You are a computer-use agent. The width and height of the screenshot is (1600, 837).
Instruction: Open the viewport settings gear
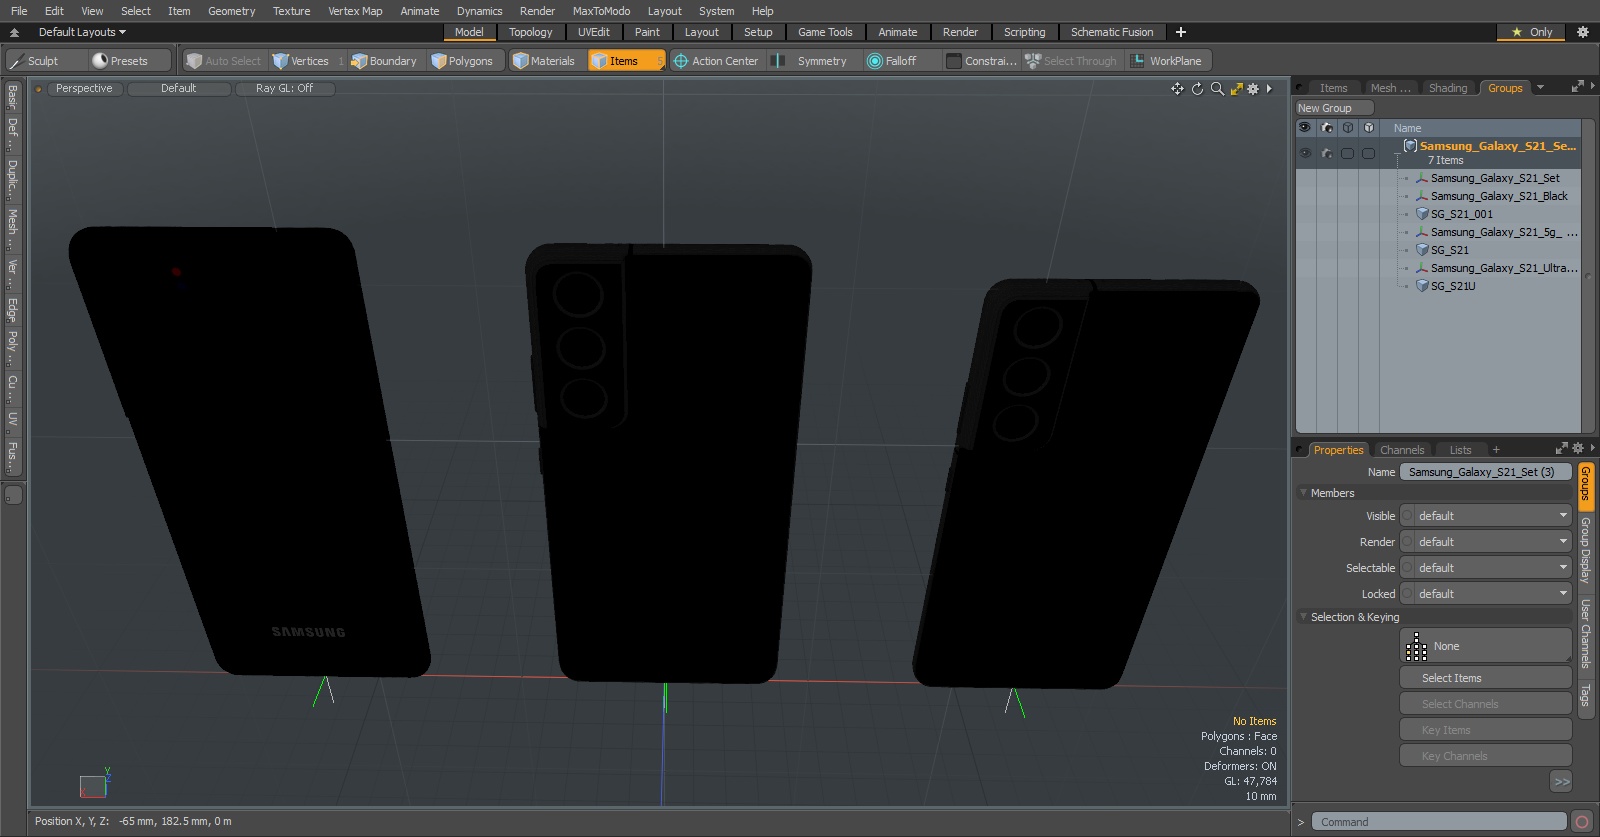click(1253, 89)
